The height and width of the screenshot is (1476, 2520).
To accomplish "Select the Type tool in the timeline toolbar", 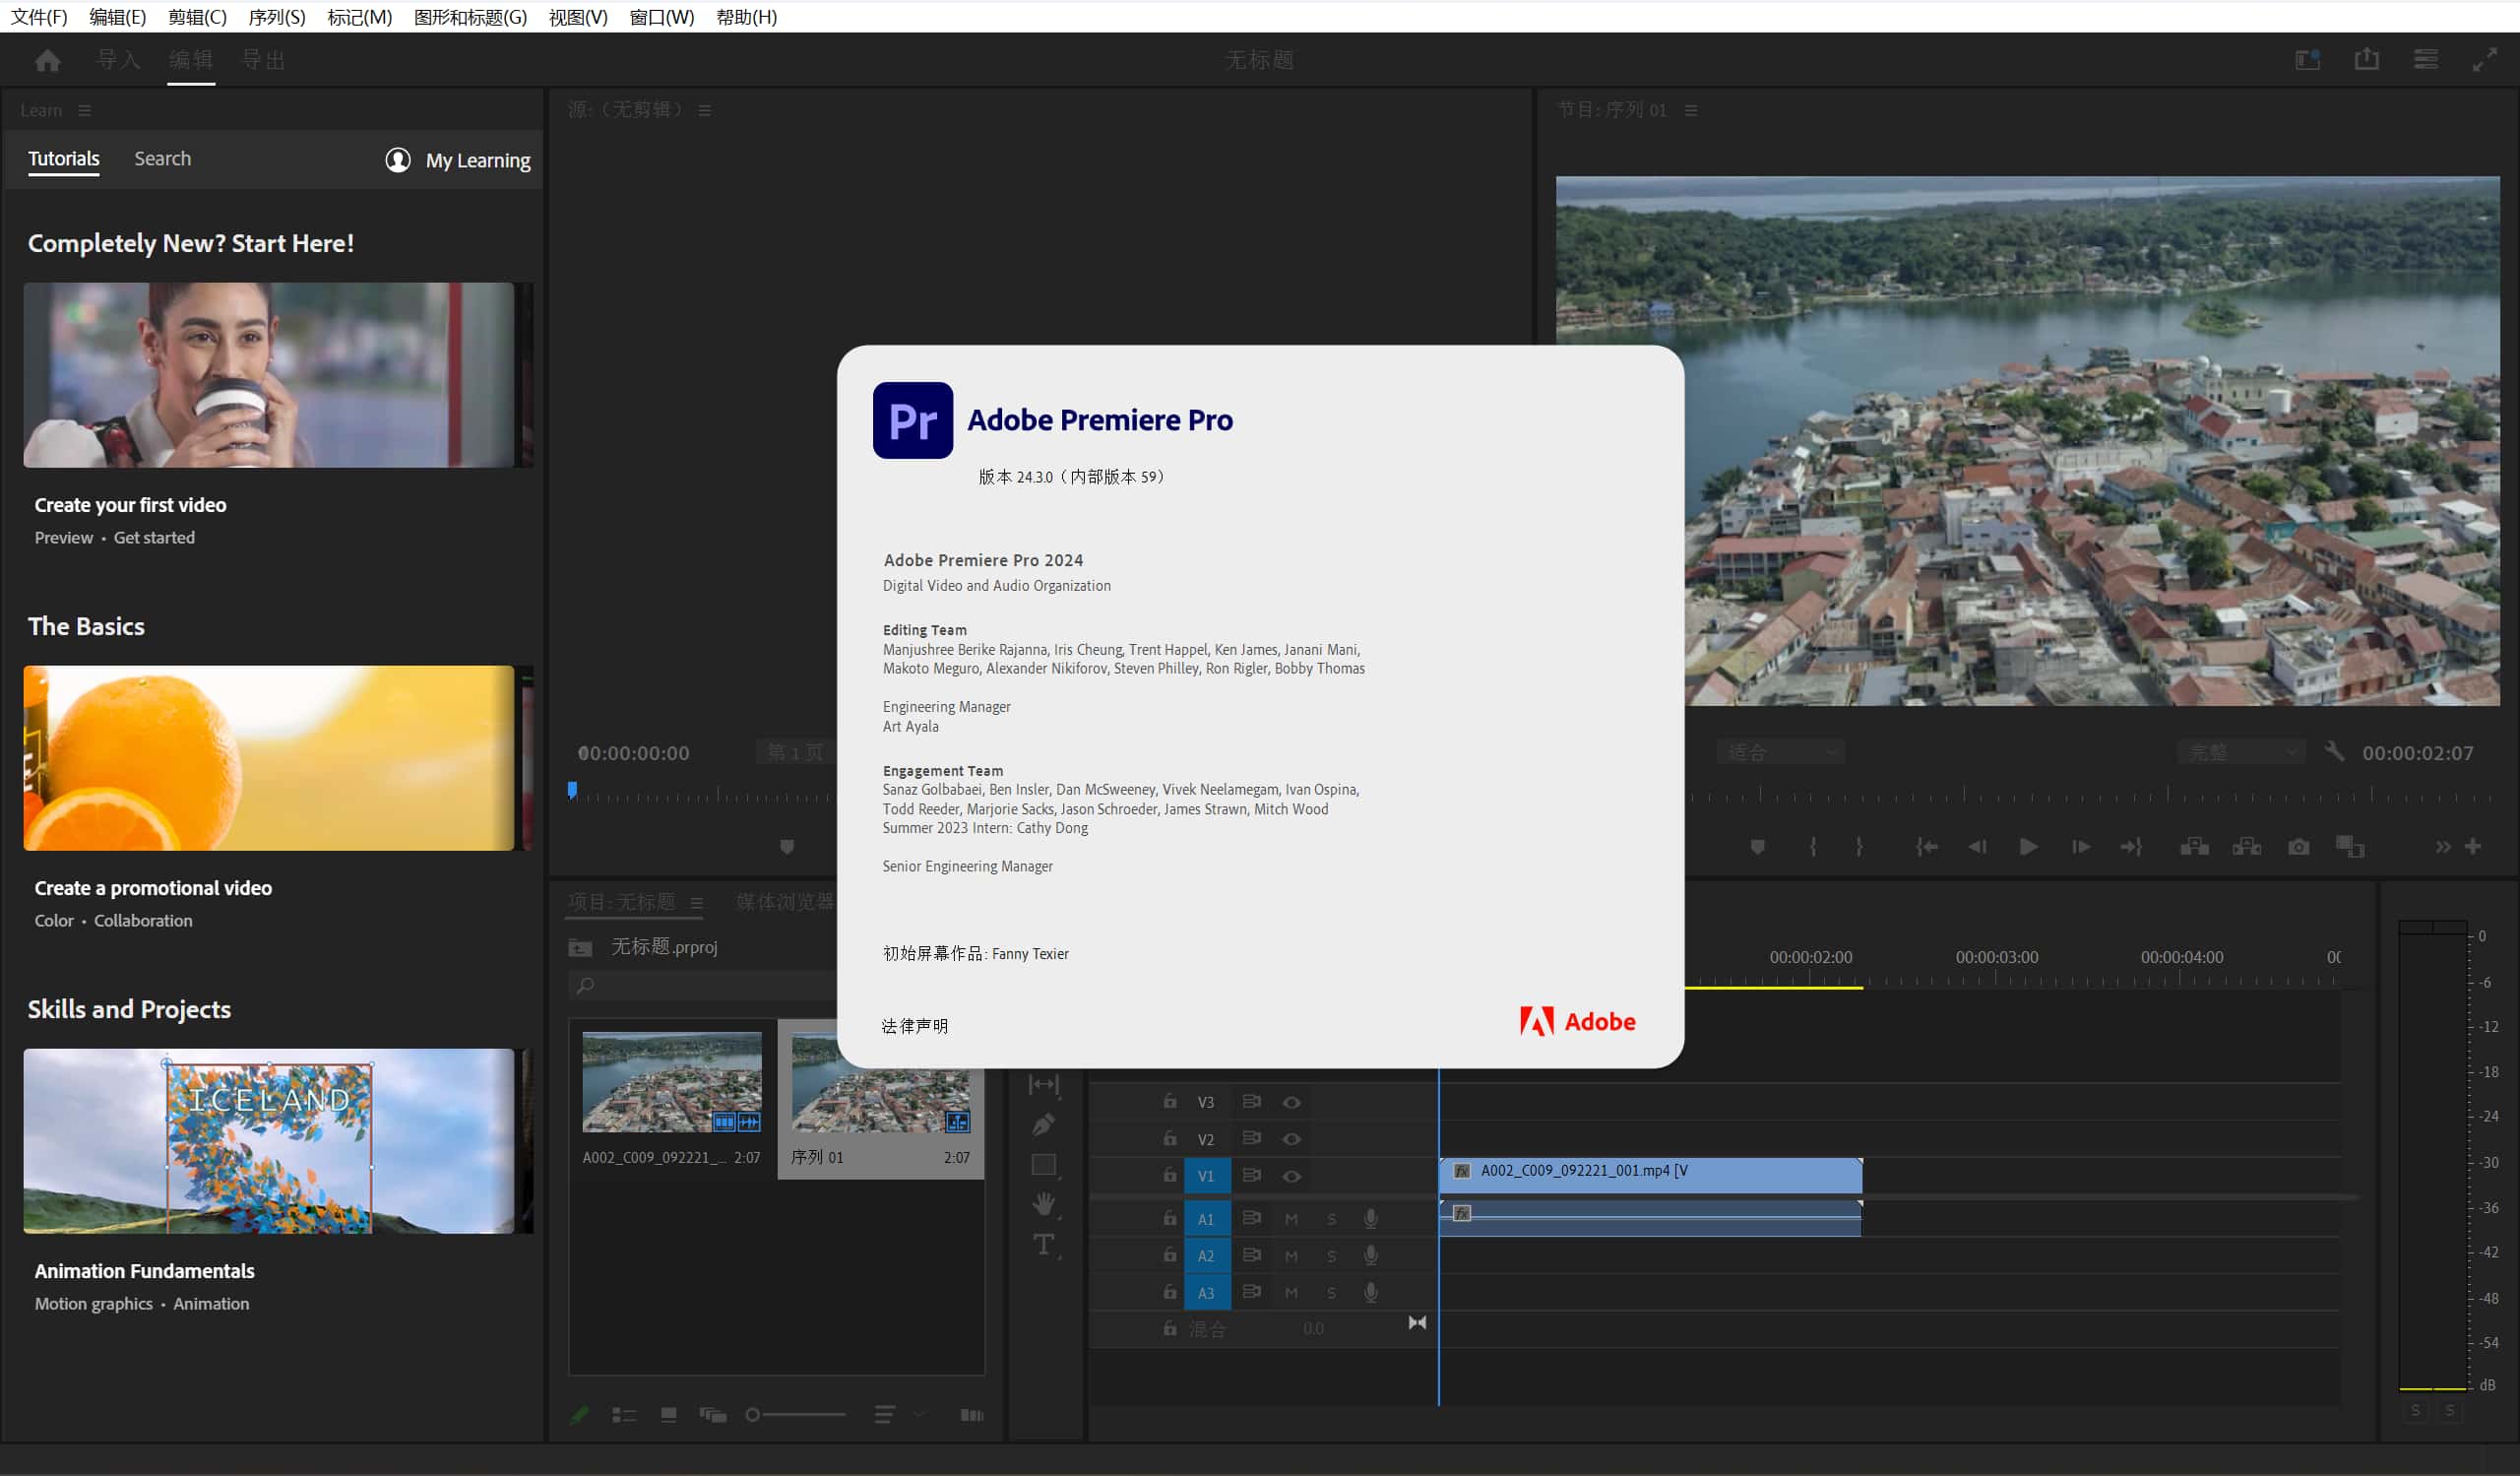I will [x=1043, y=1244].
